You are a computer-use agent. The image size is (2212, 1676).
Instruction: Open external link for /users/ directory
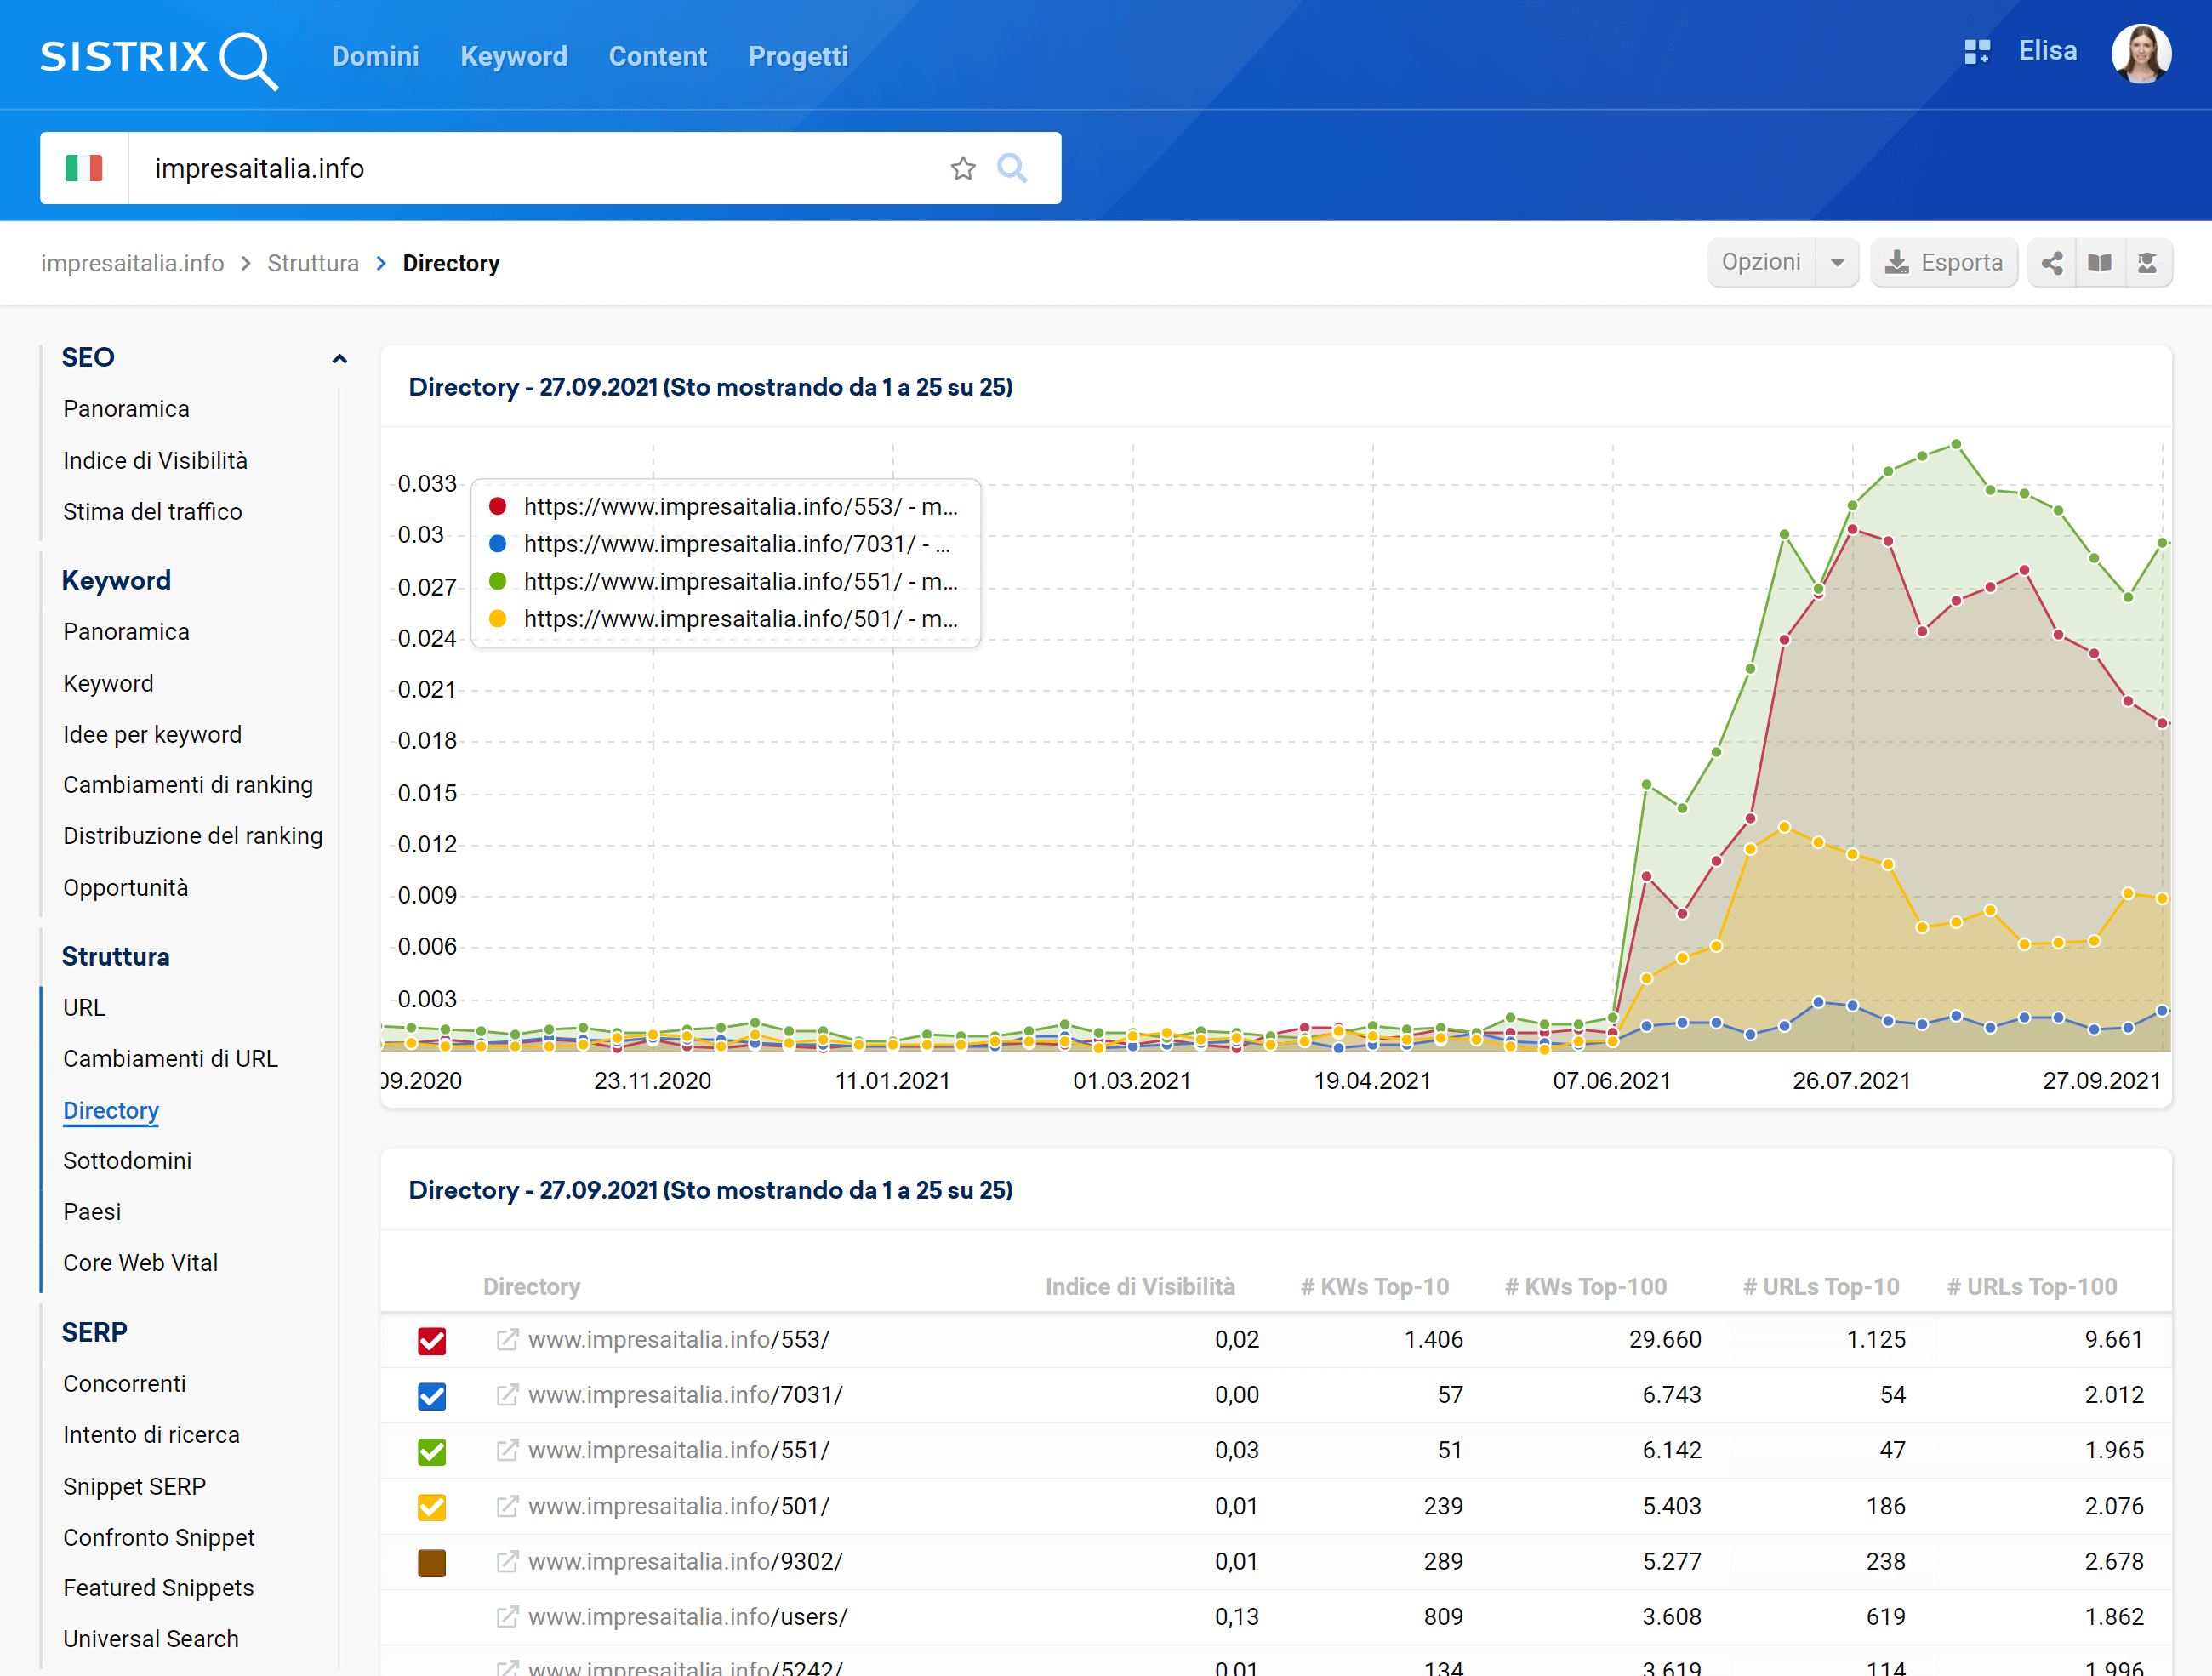(507, 1616)
